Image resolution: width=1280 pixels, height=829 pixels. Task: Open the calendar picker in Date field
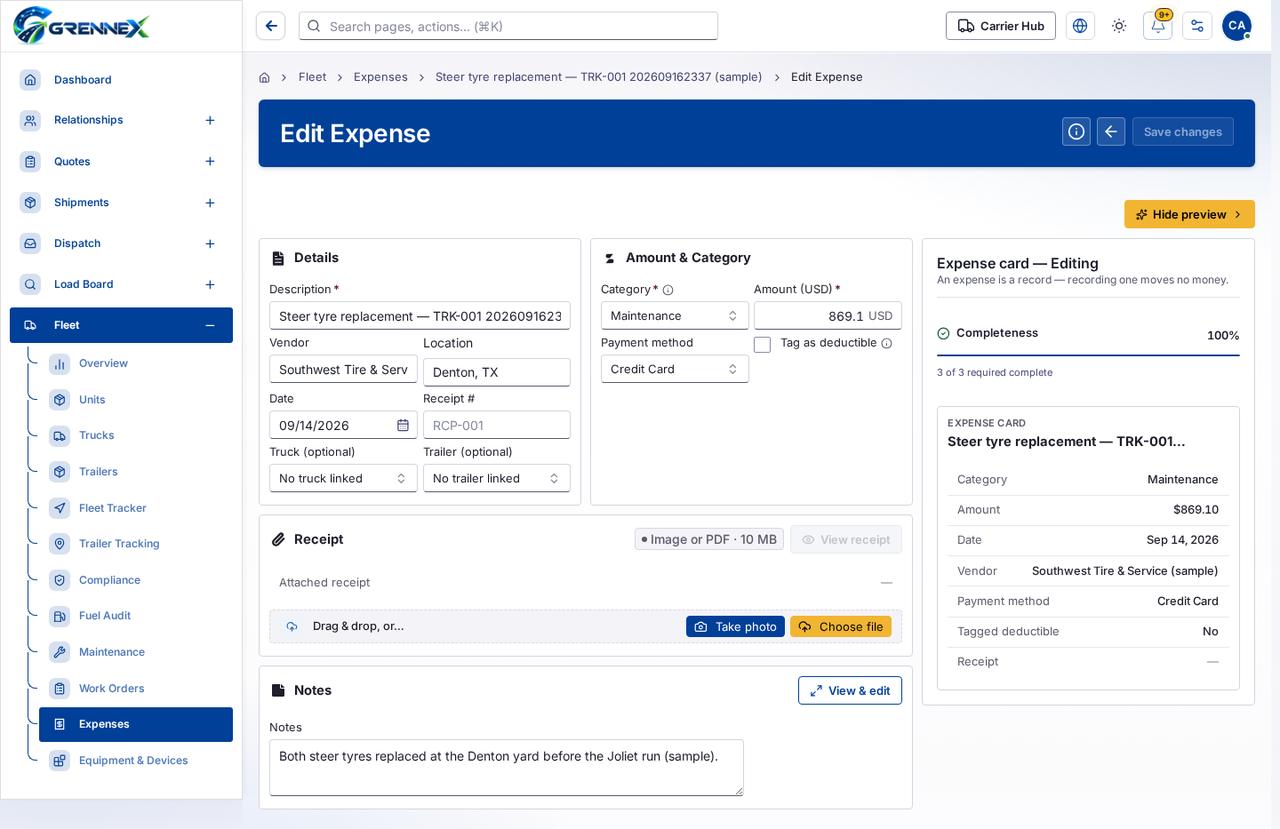[403, 425]
